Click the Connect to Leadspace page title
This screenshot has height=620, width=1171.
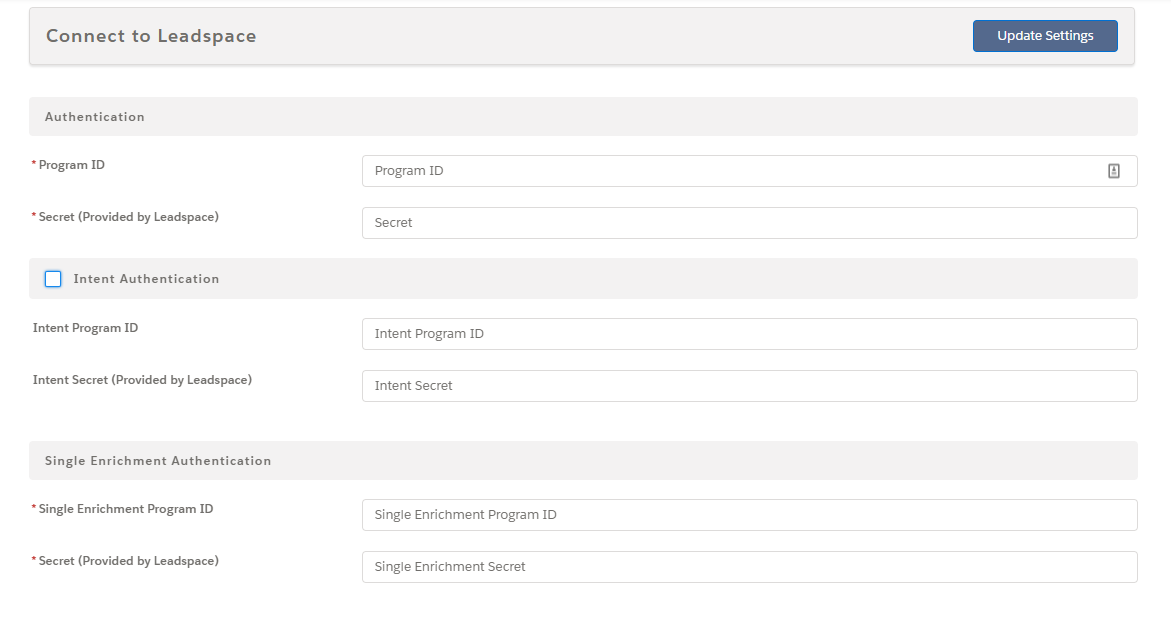151,36
